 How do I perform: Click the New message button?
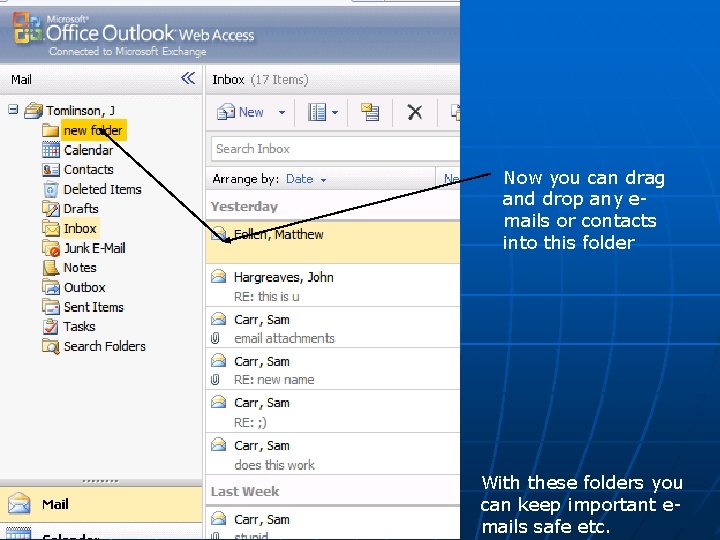240,112
